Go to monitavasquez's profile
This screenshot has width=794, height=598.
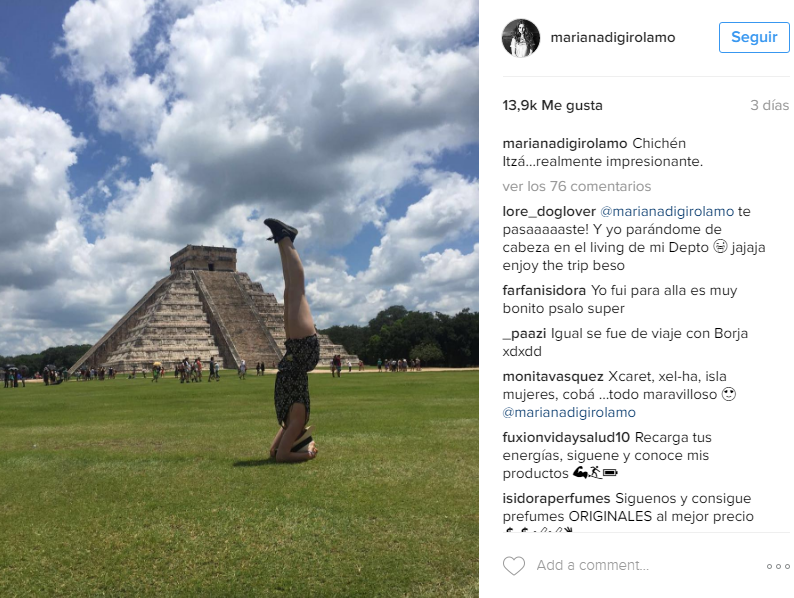(x=553, y=377)
